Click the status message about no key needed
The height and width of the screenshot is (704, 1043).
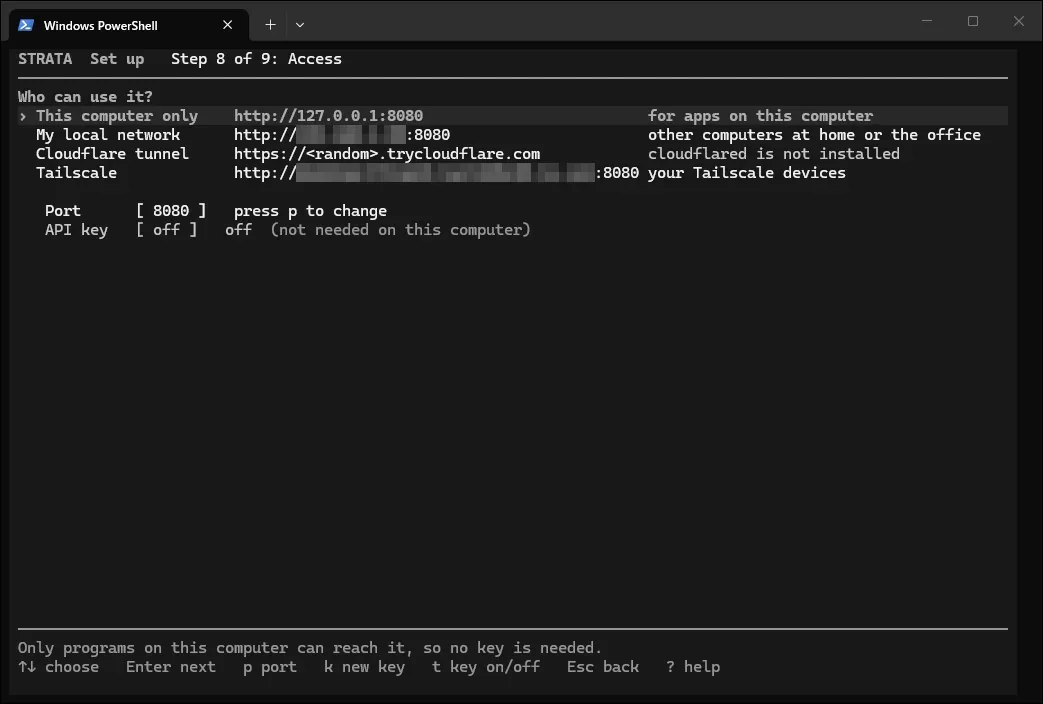click(x=310, y=647)
